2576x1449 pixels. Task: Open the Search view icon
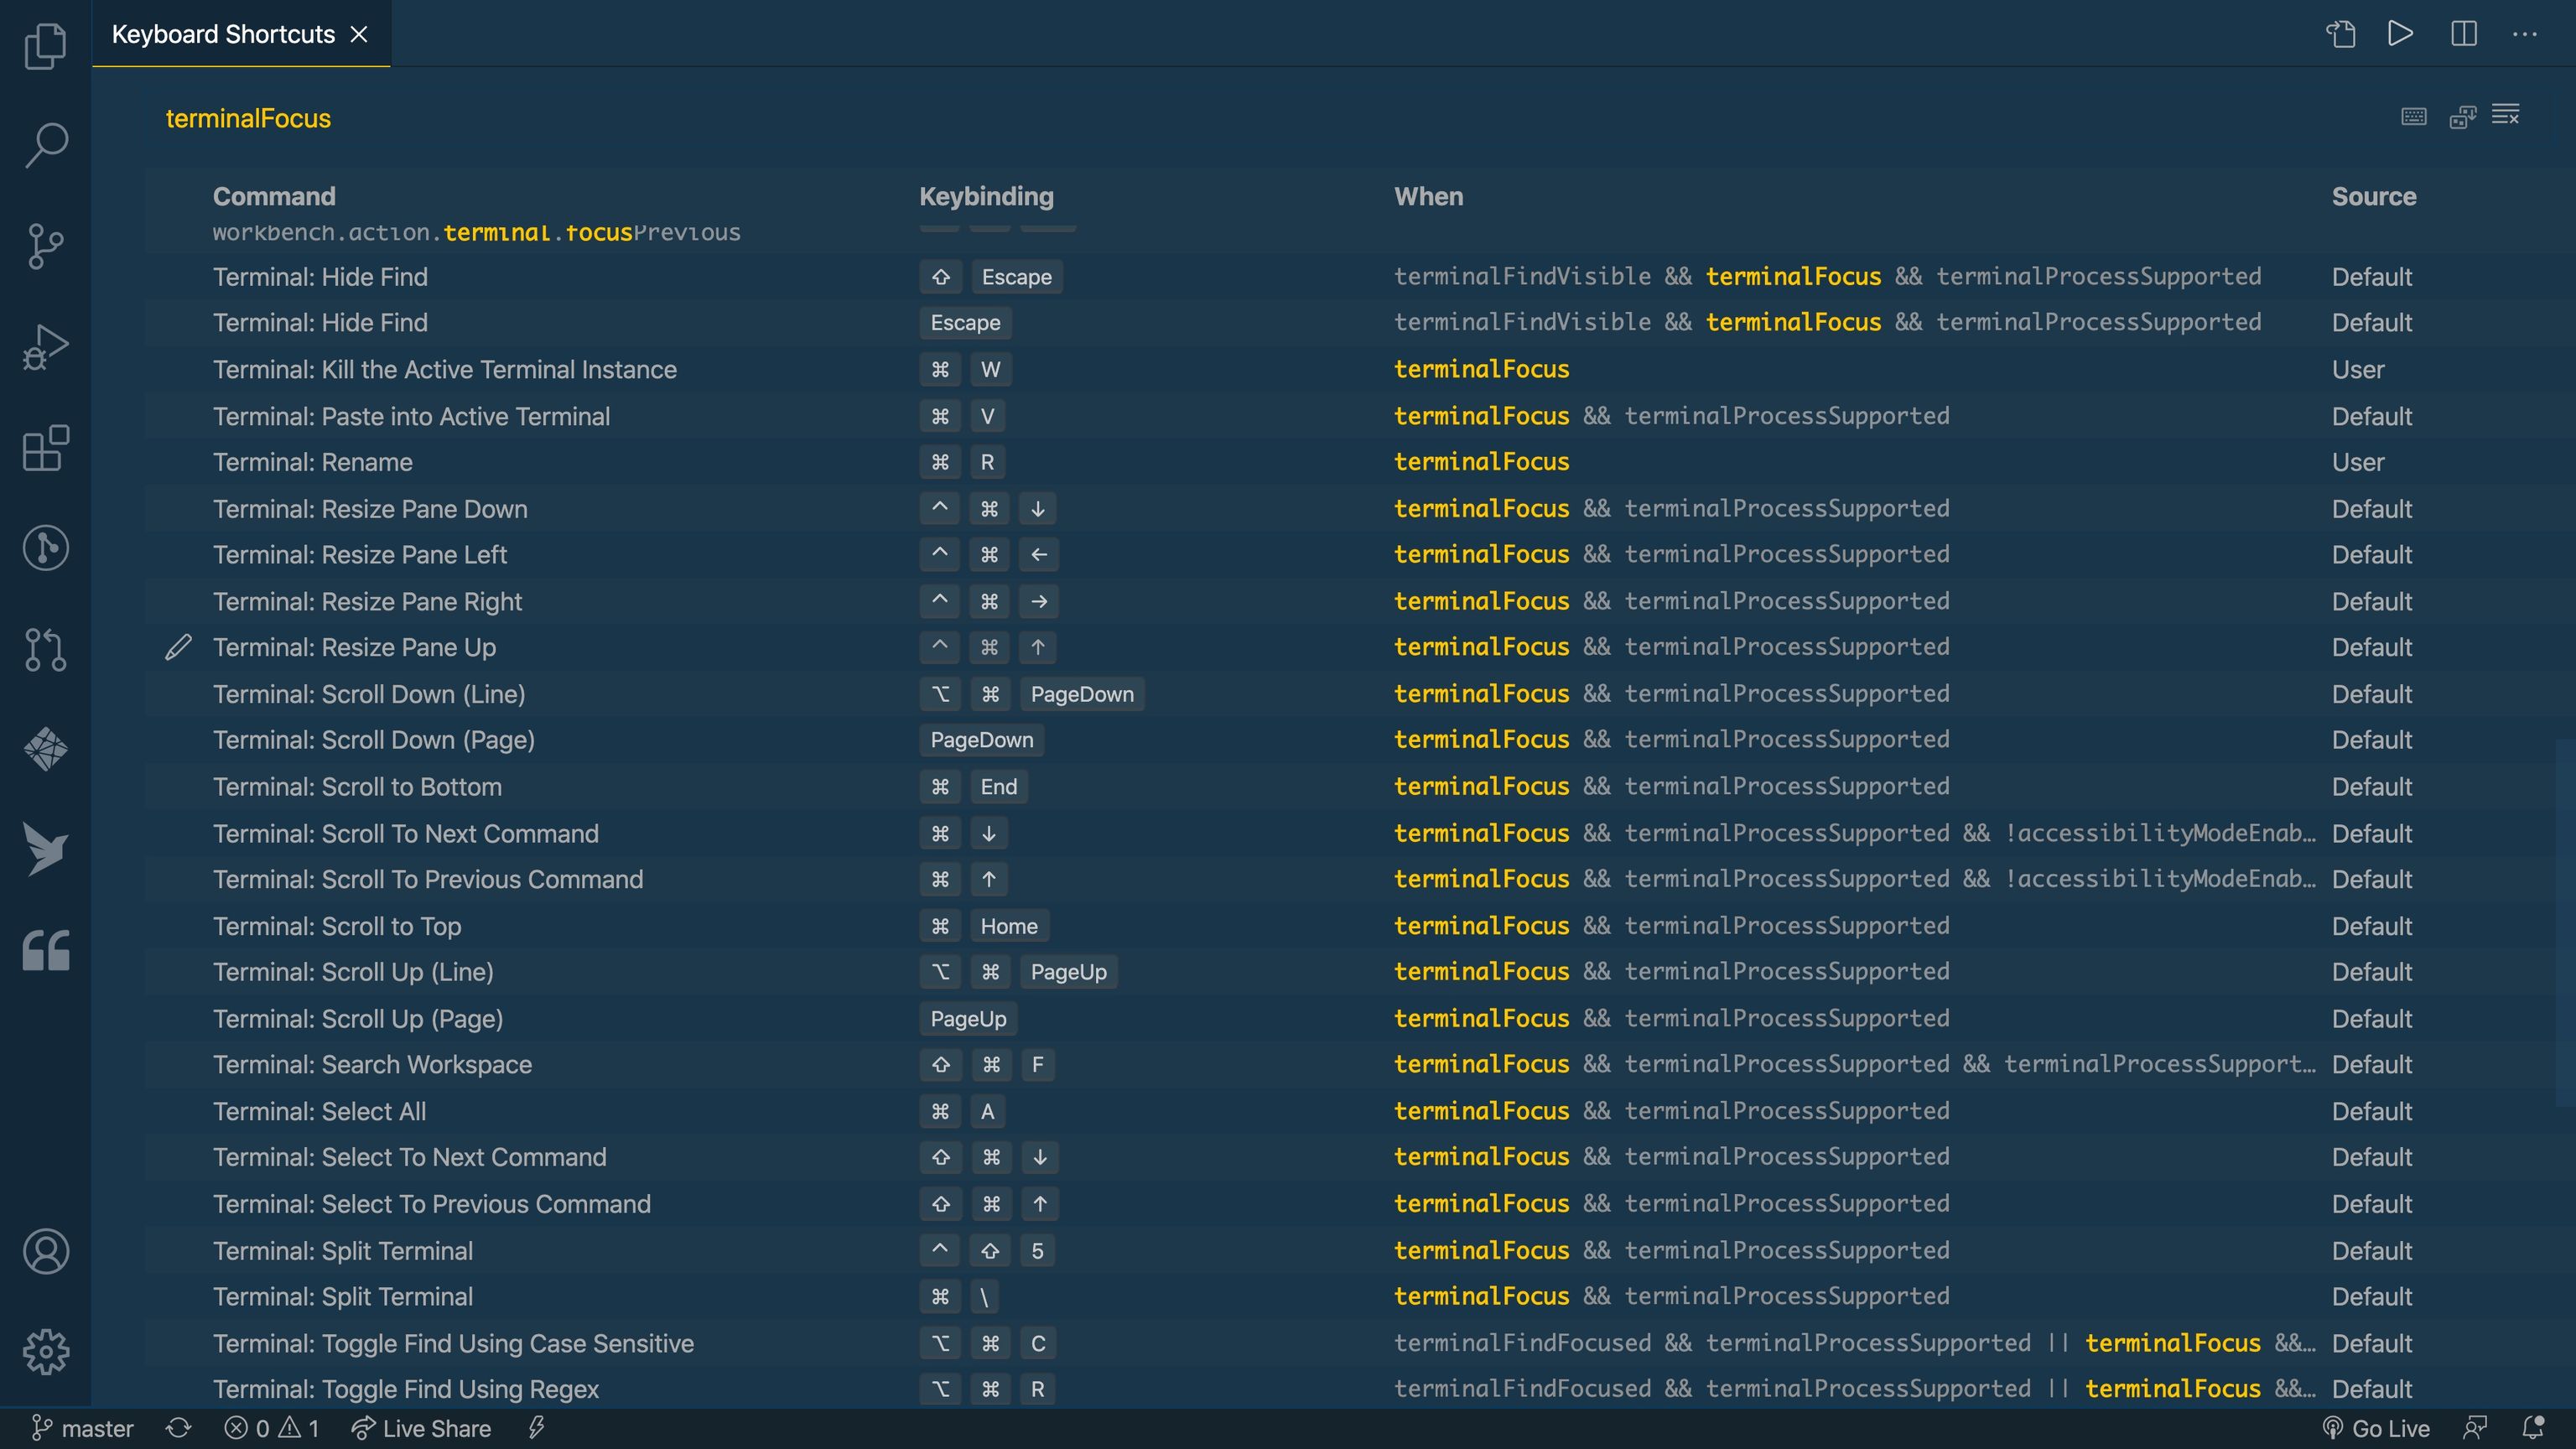45,145
